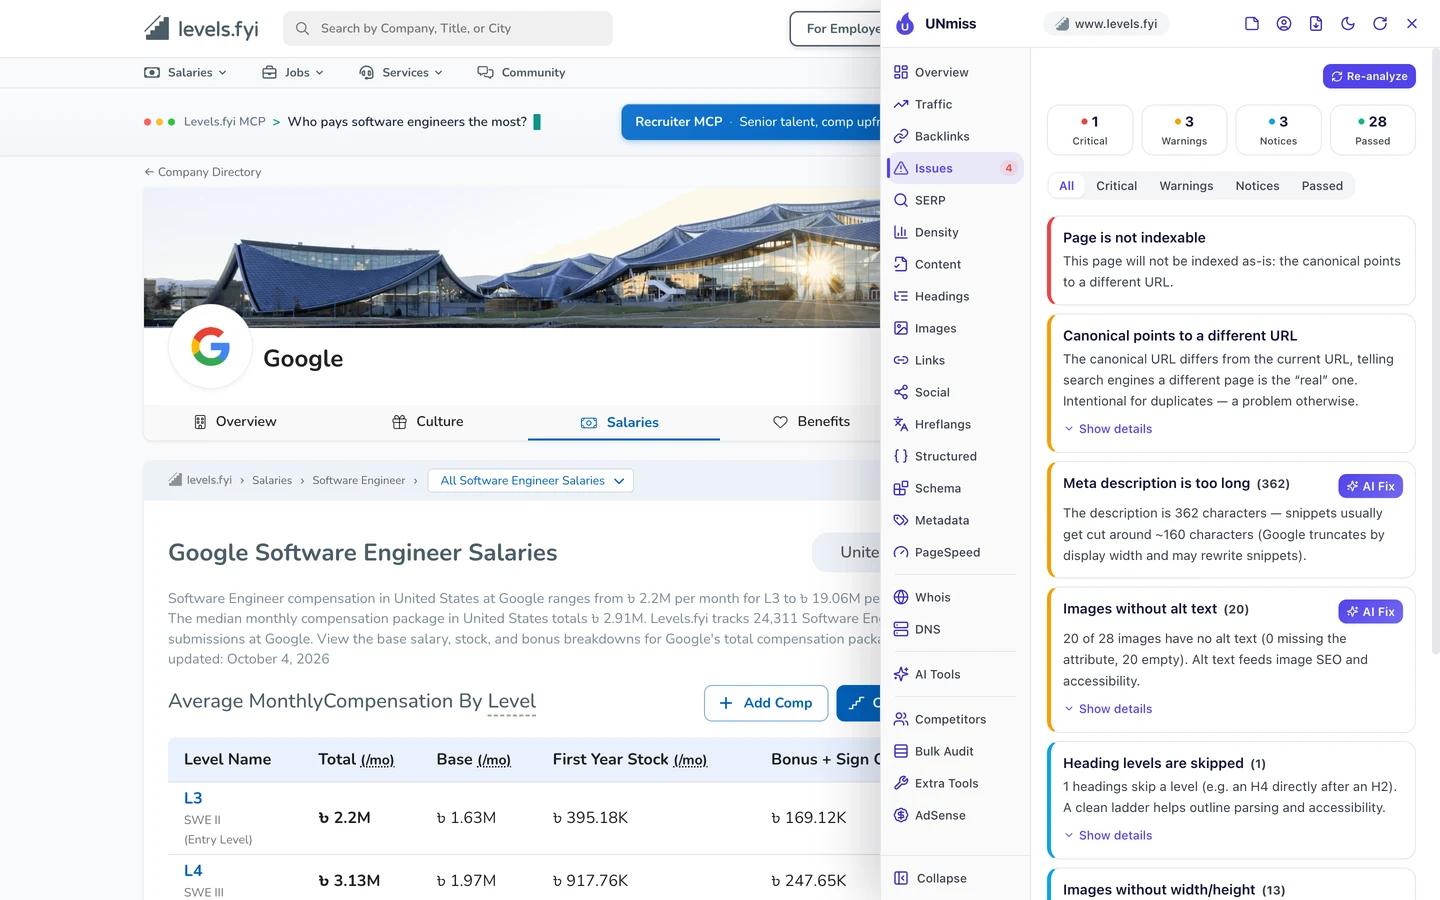The width and height of the screenshot is (1440, 900).
Task: Filter issues by the Warnings tab
Action: pyautogui.click(x=1186, y=186)
